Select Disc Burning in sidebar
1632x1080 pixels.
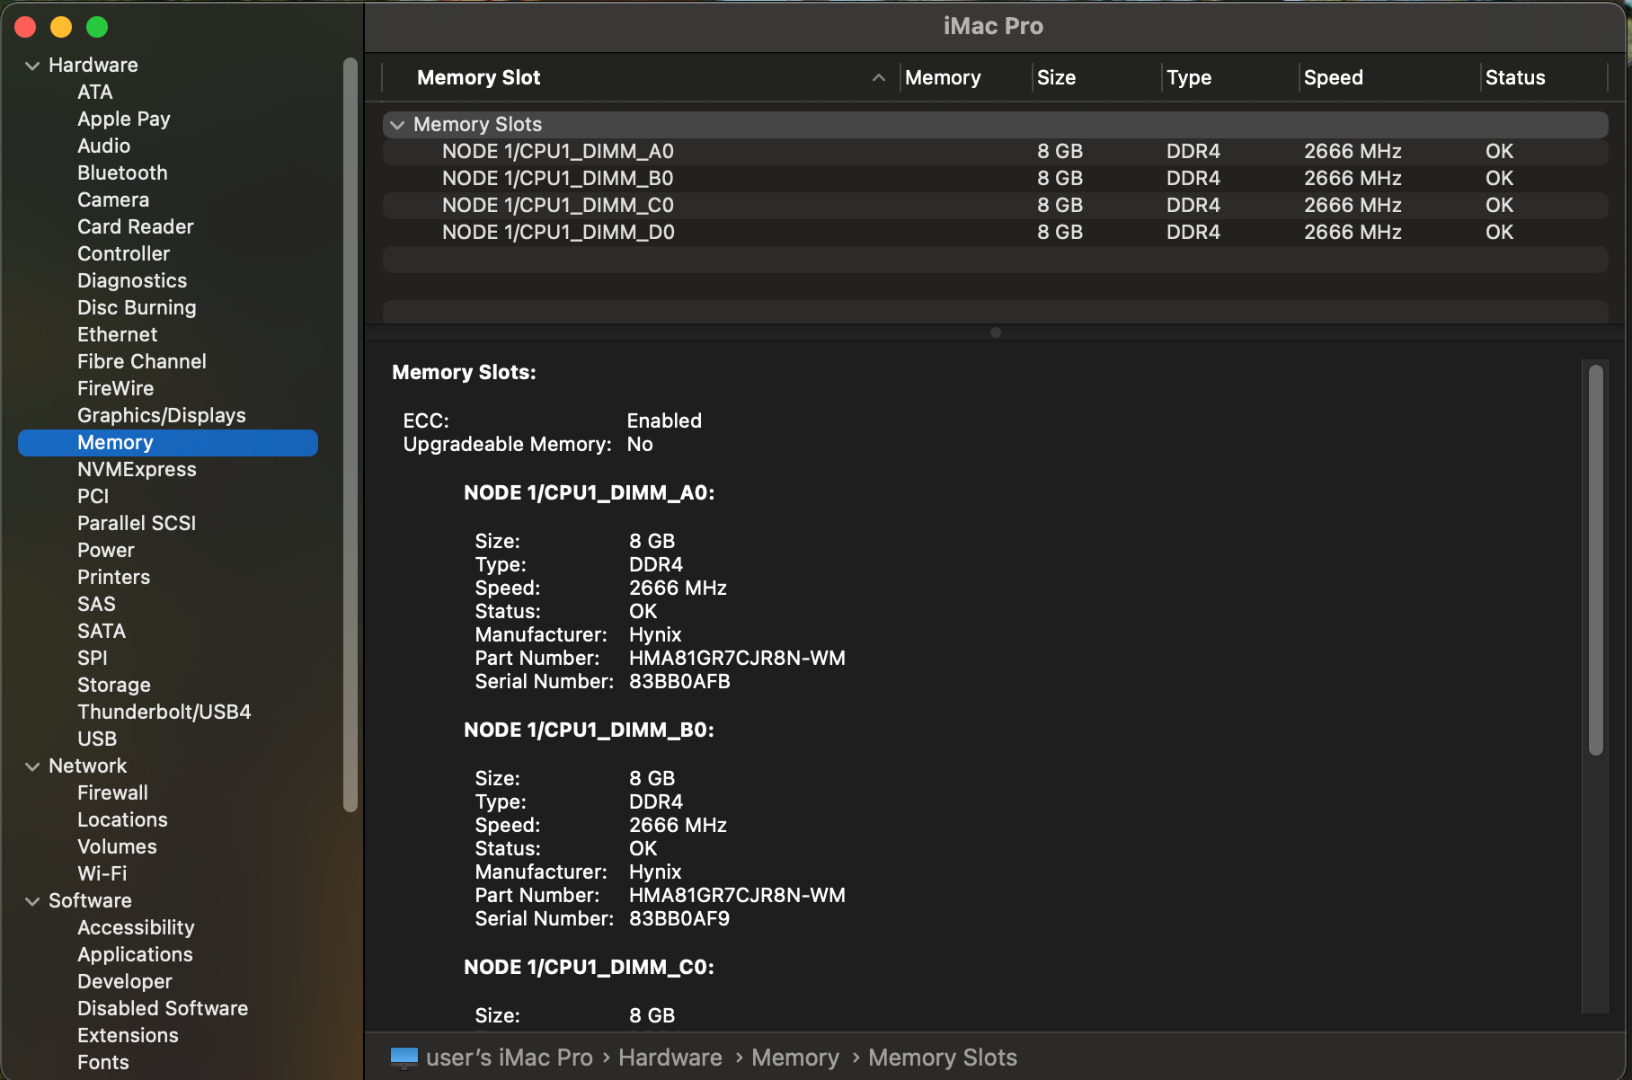click(137, 308)
